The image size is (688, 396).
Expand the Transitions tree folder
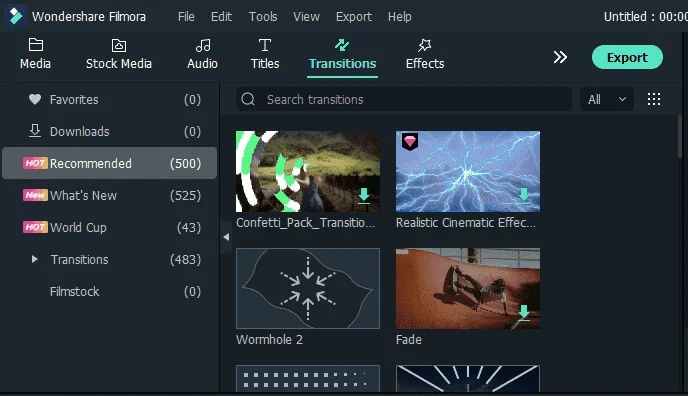coord(34,259)
